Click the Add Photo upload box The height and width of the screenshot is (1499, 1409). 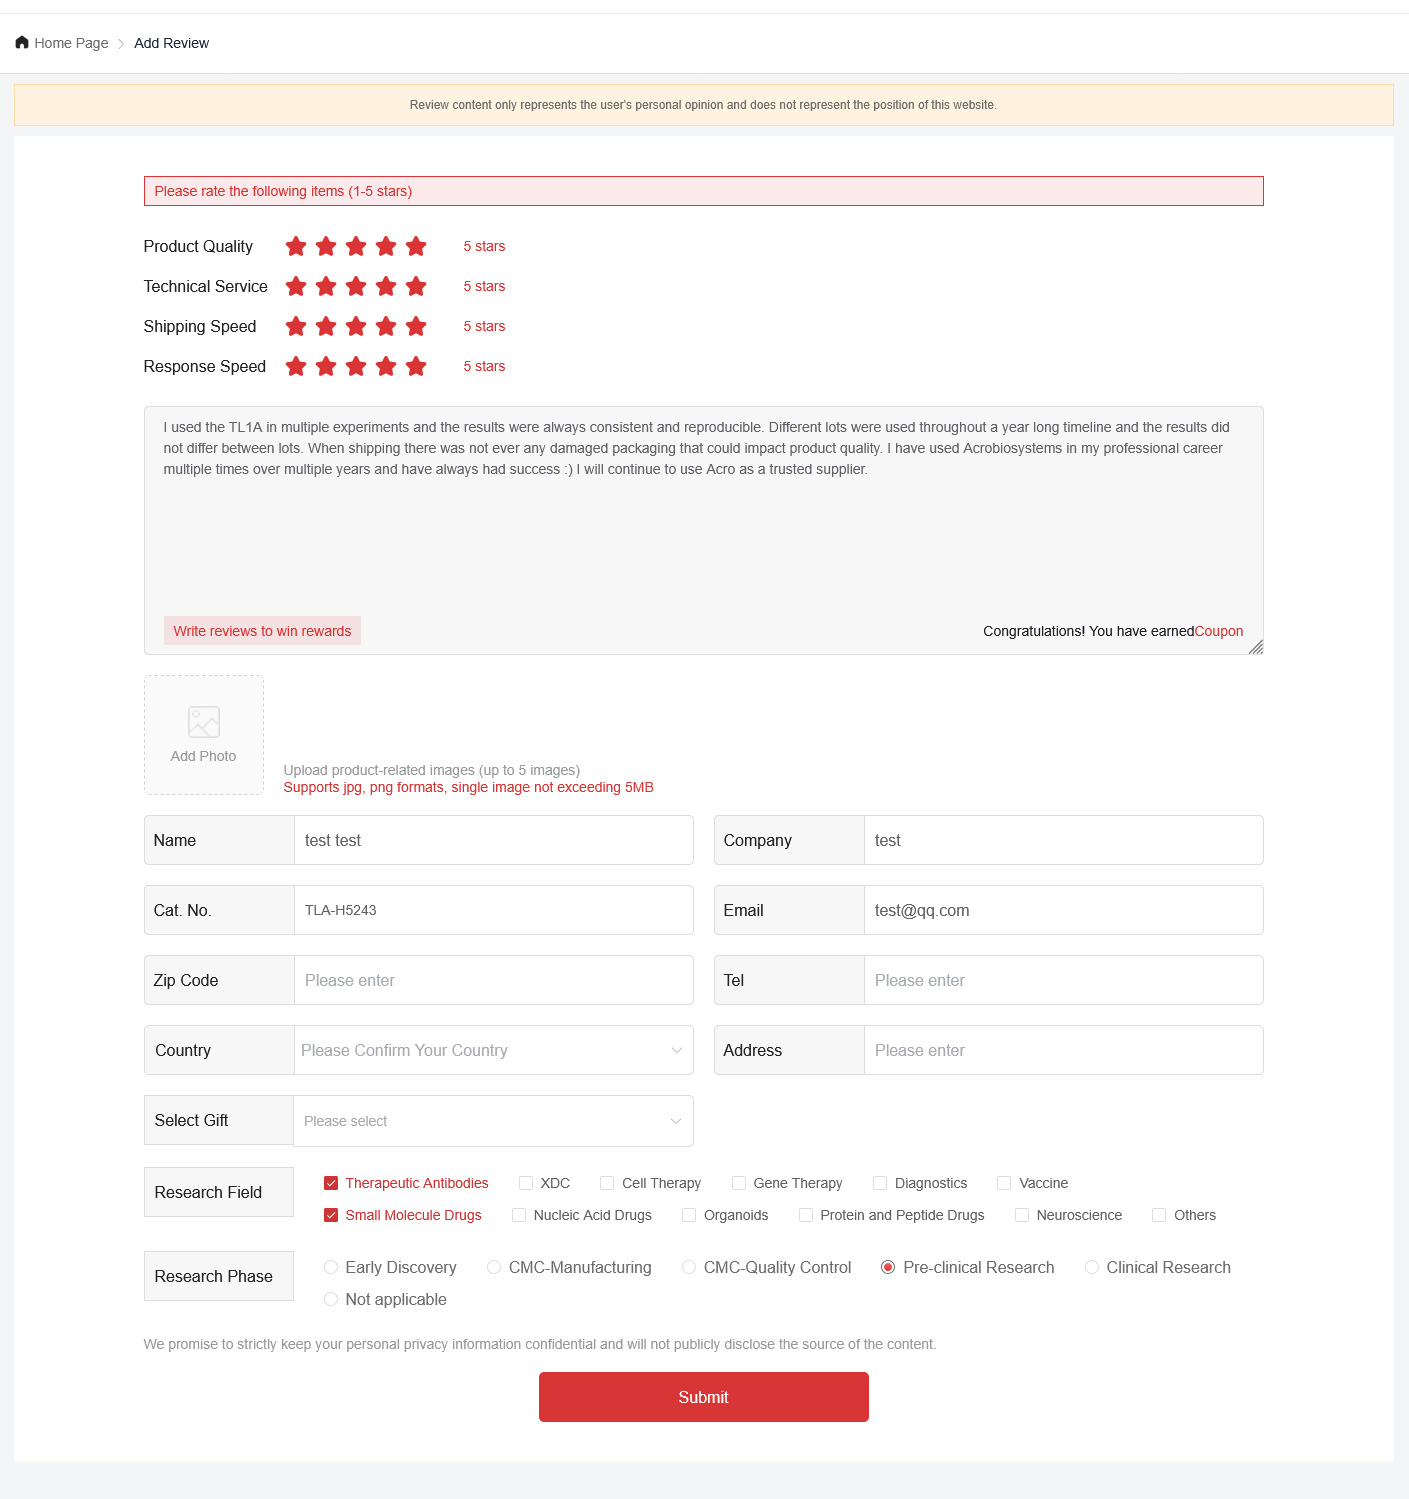coord(204,735)
